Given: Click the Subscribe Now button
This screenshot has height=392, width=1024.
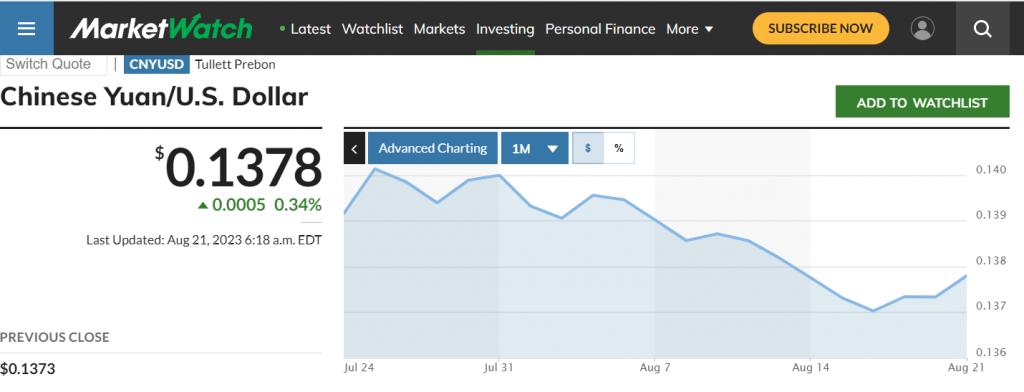Looking at the screenshot, I should click(x=820, y=29).
